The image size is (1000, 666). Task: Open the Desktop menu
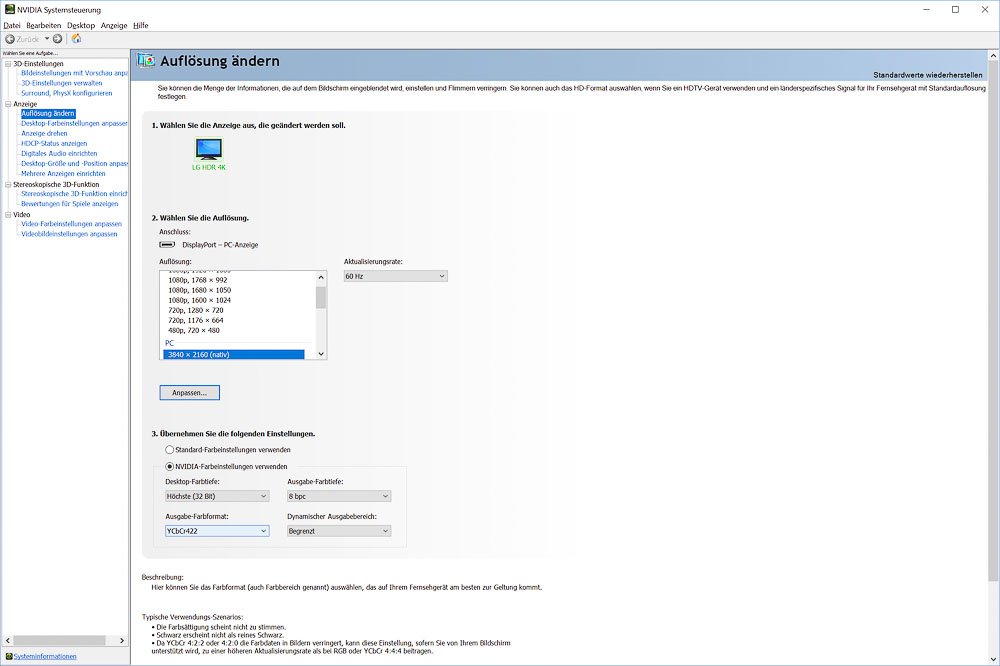tap(81, 26)
